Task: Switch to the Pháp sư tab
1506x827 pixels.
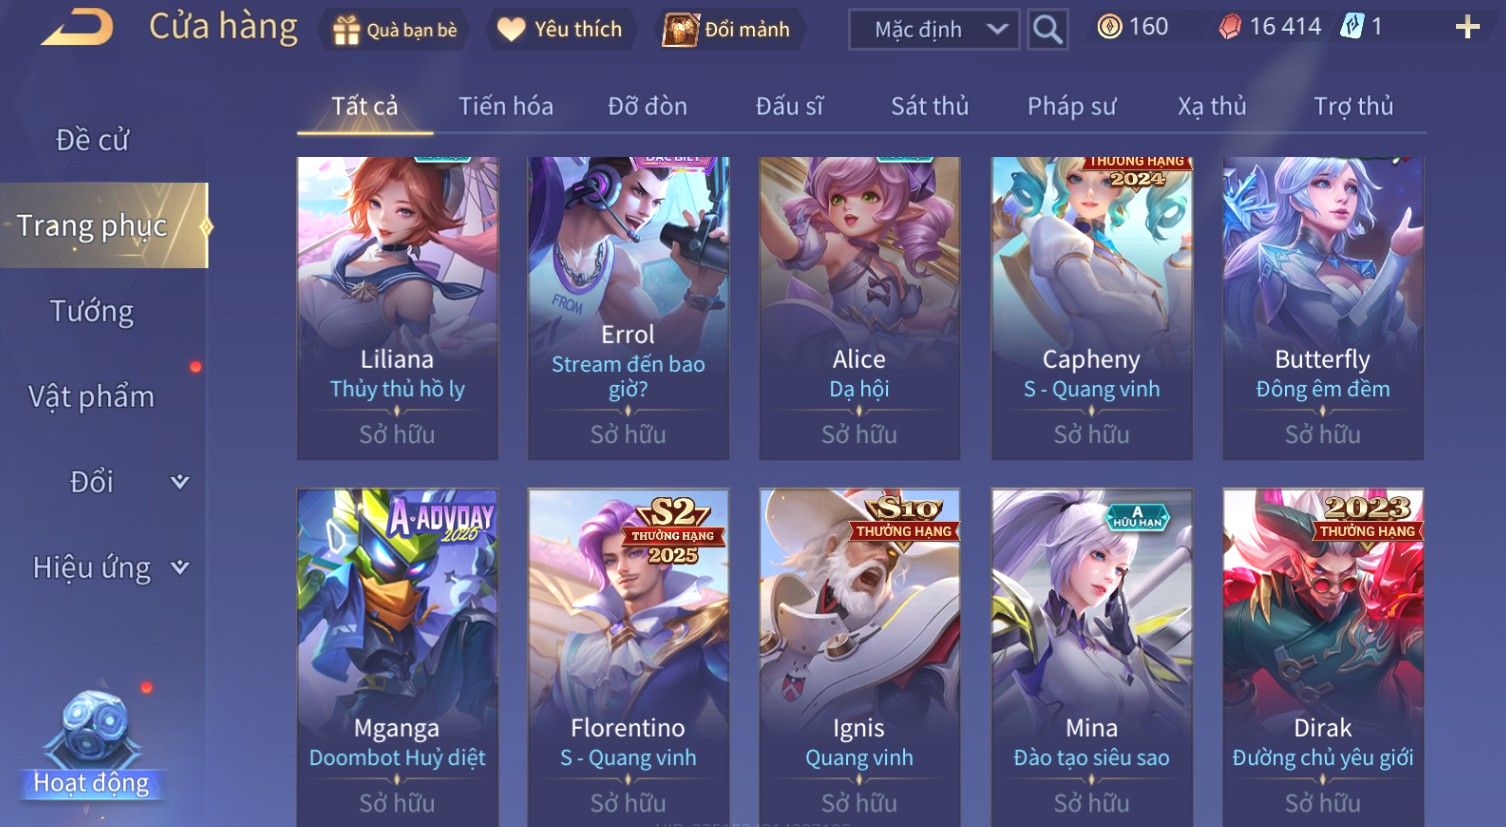Action: 1072,106
